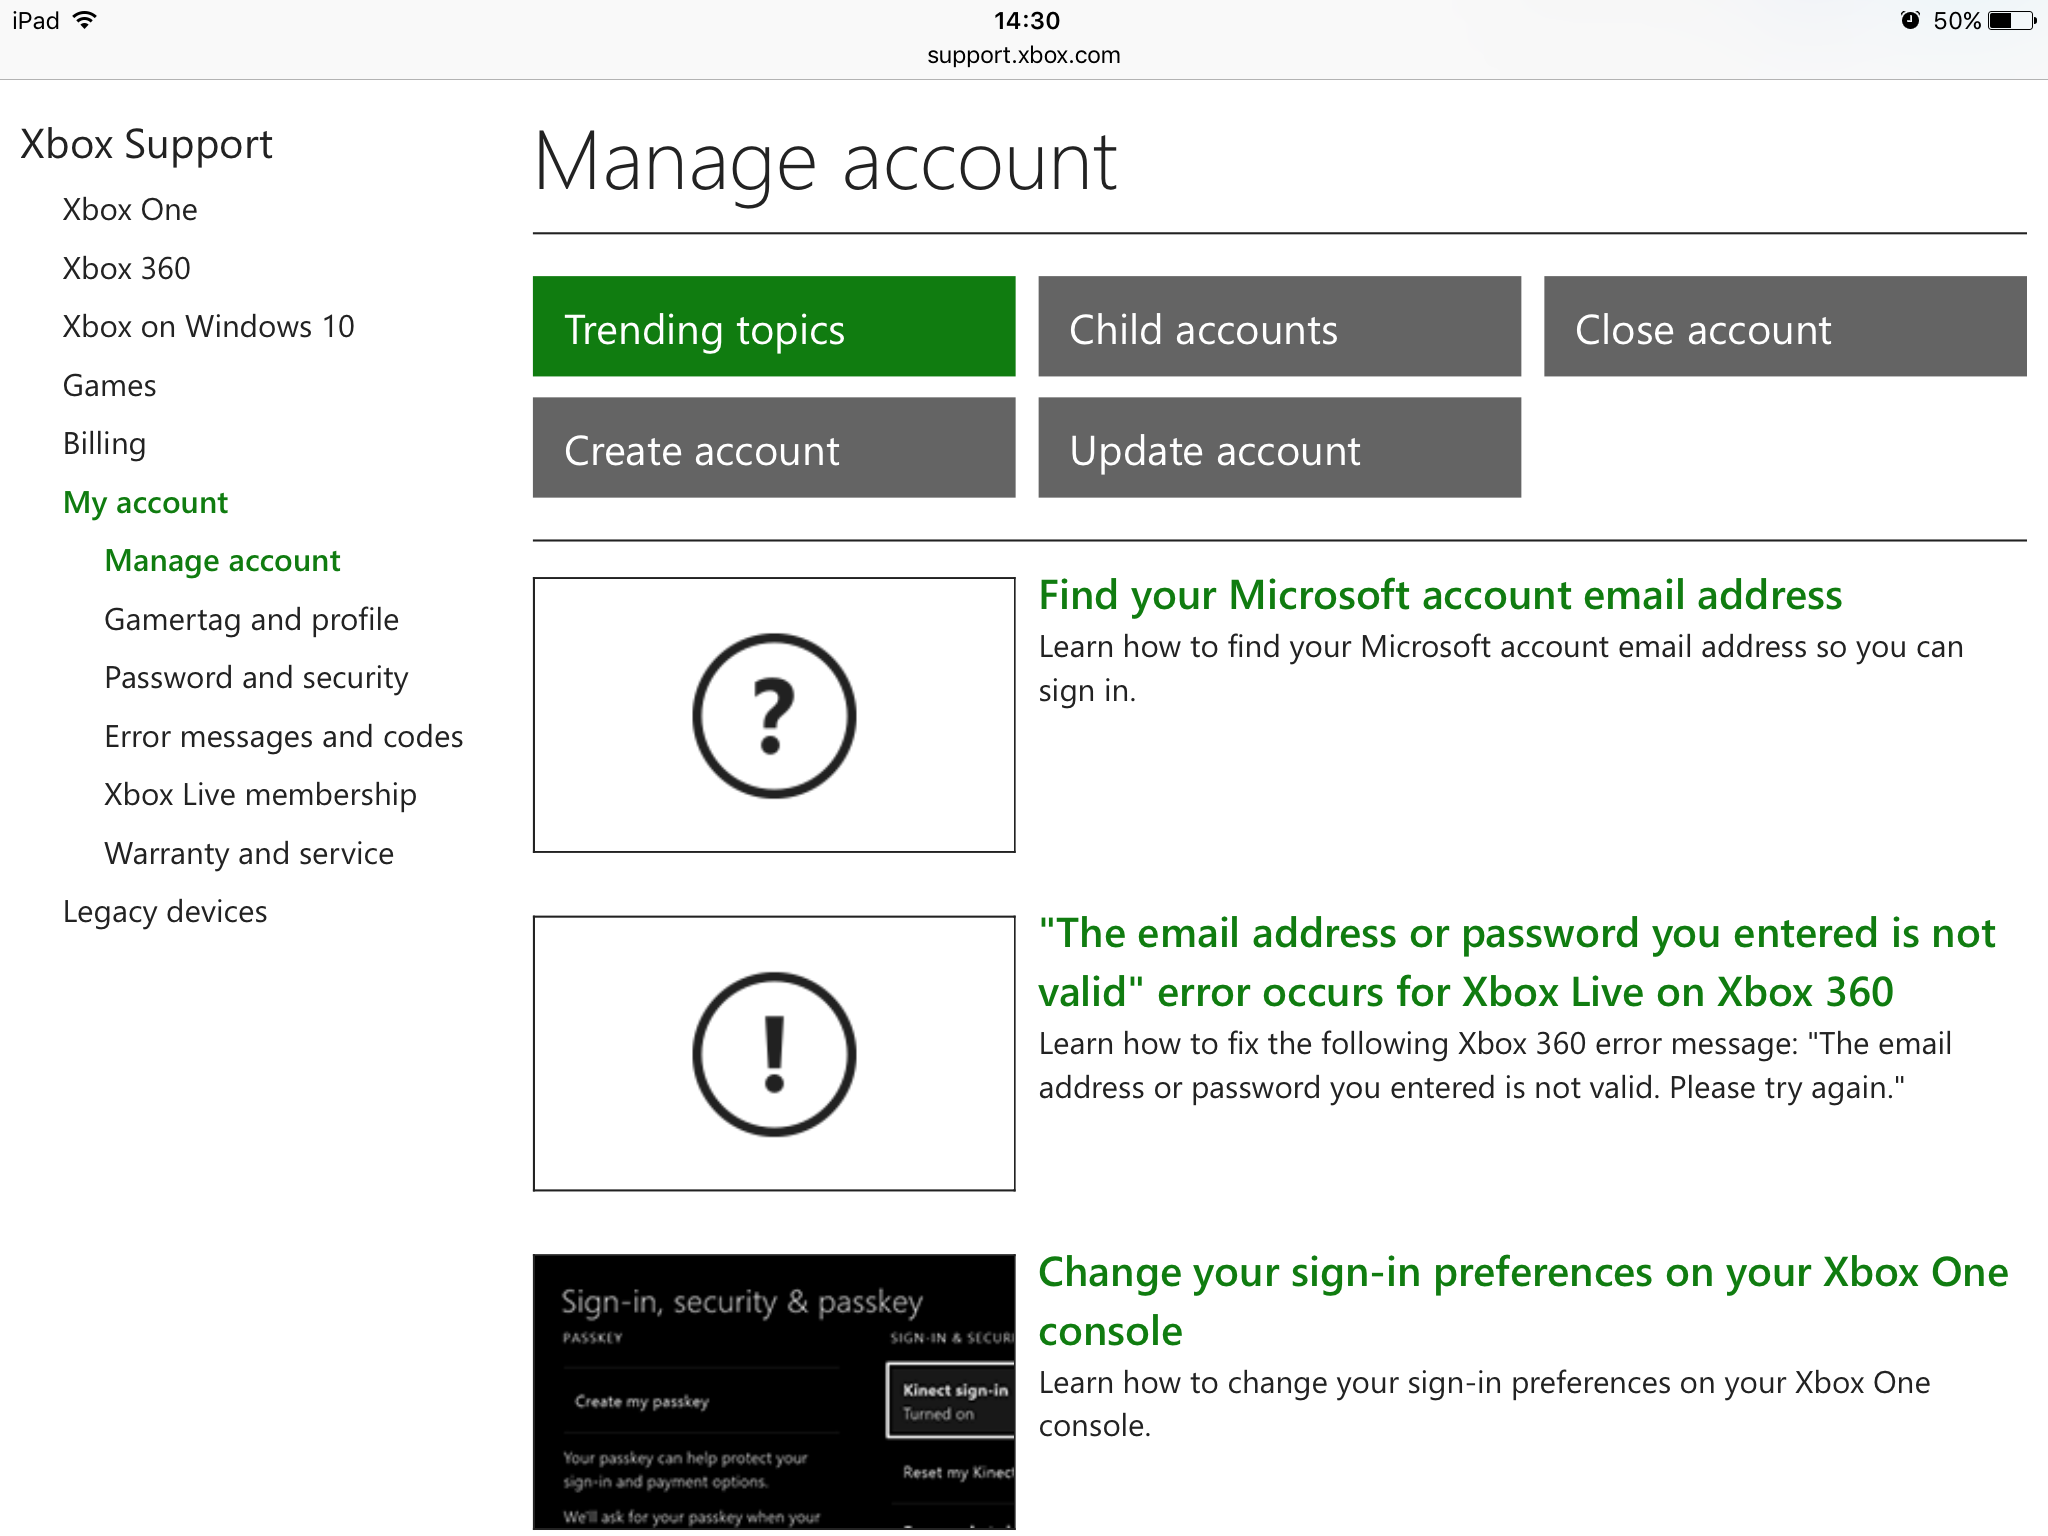Select My account in sidebar
The image size is (2048, 1536).
pos(145,503)
